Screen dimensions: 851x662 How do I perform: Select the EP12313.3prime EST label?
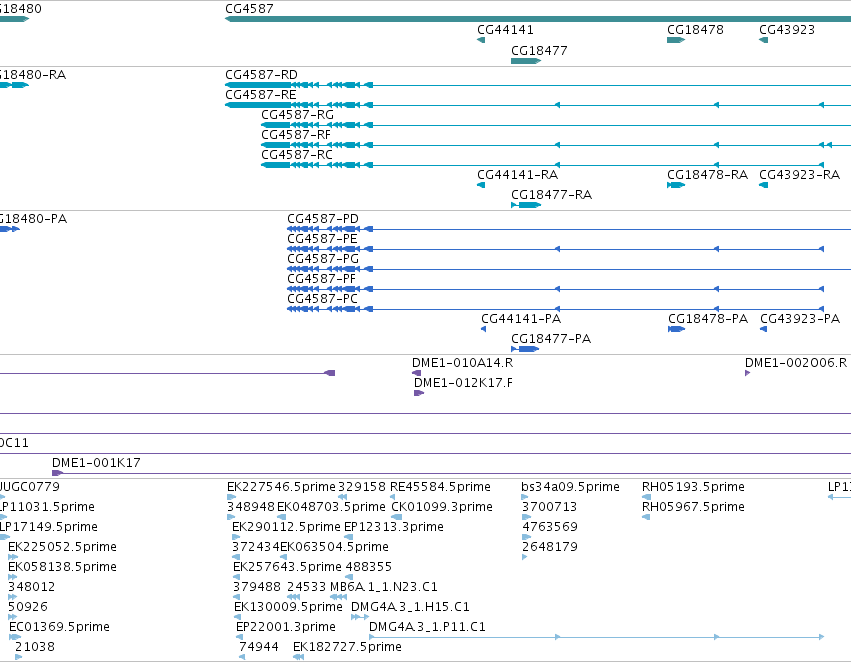[394, 527]
